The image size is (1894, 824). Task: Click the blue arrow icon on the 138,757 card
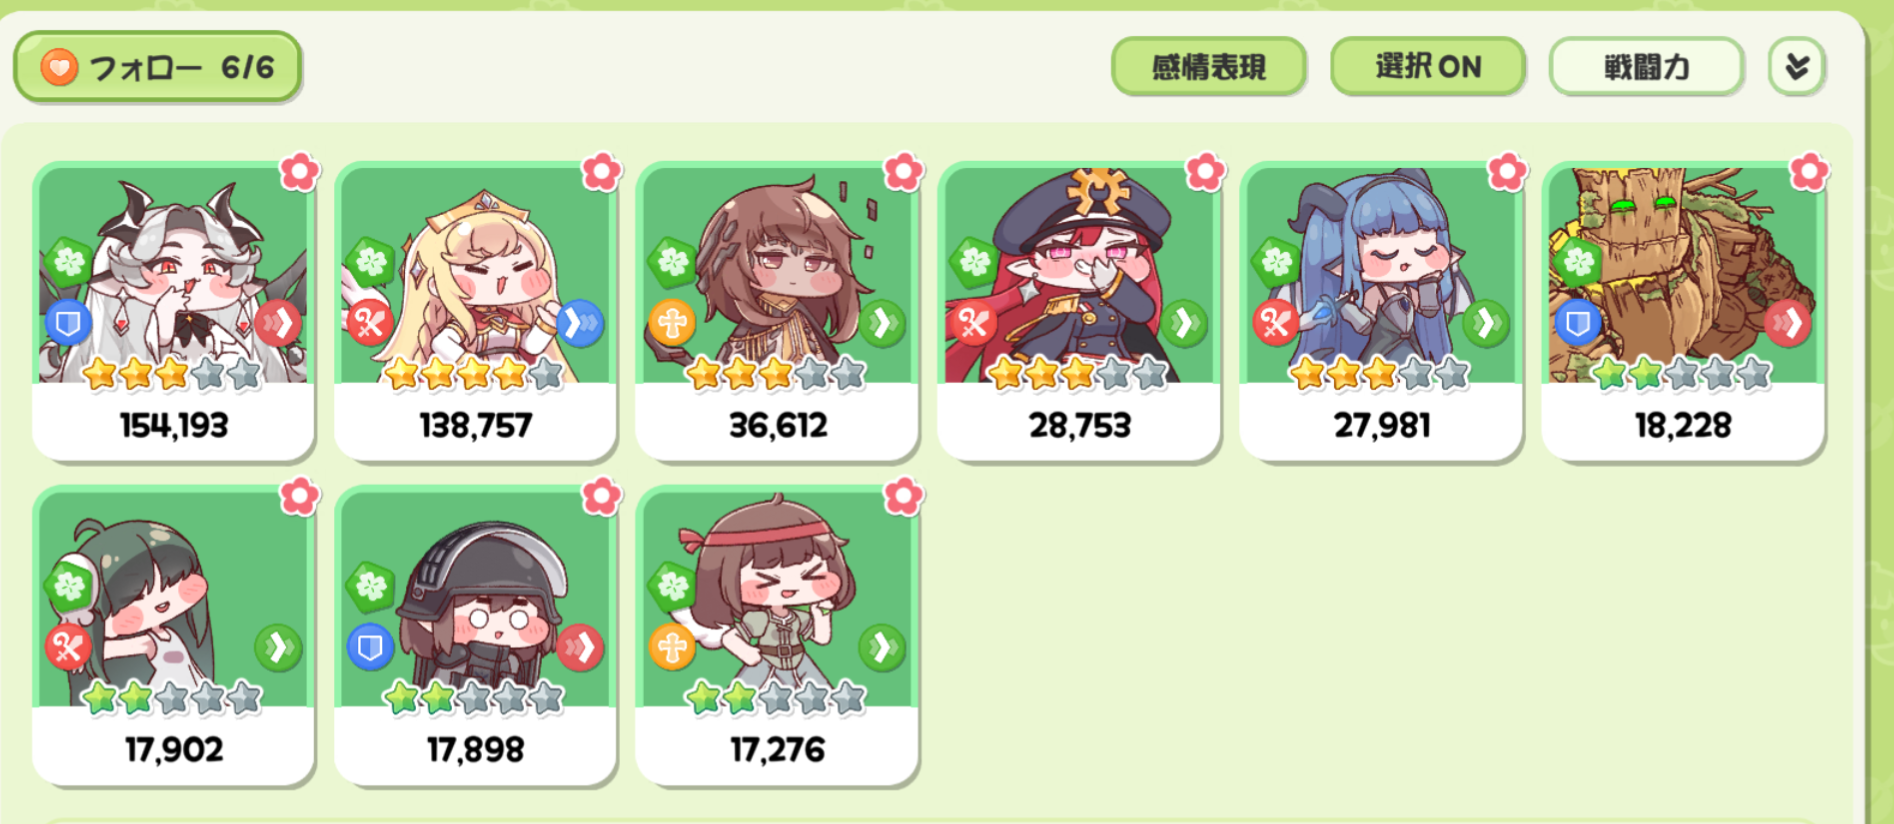tap(580, 323)
